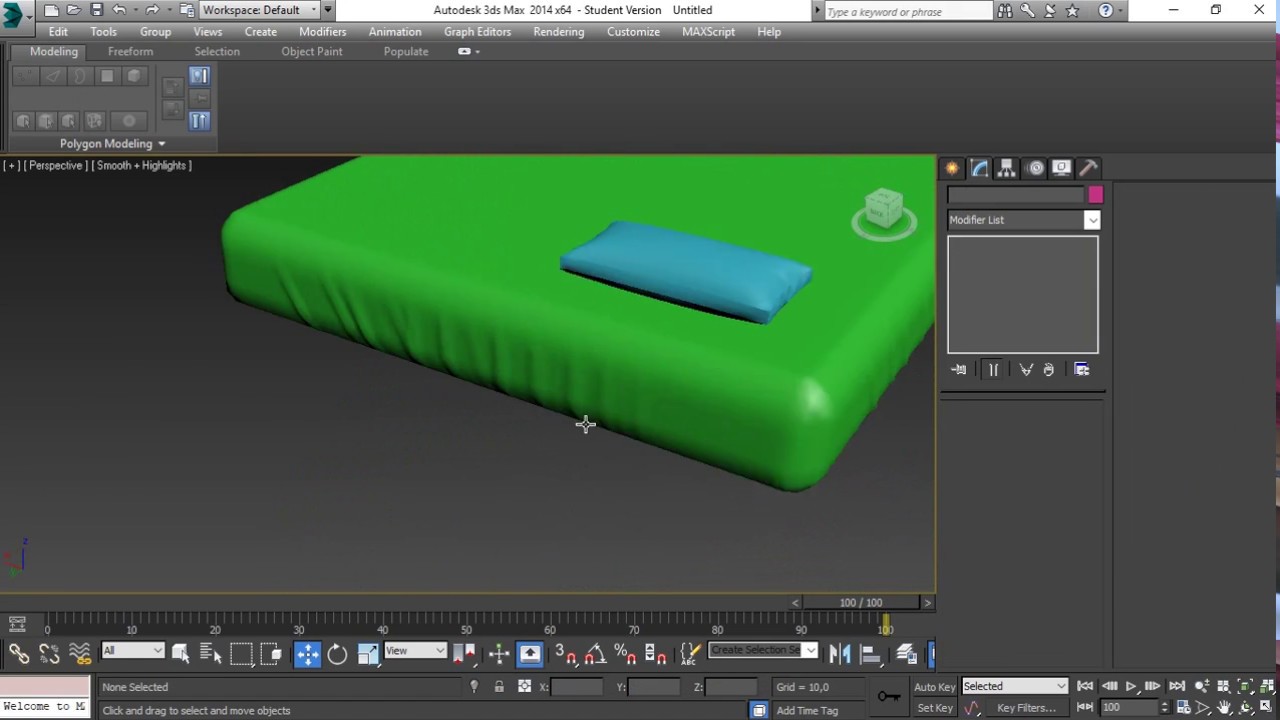Open the Animation menu
This screenshot has width=1280, height=720.
(x=395, y=32)
